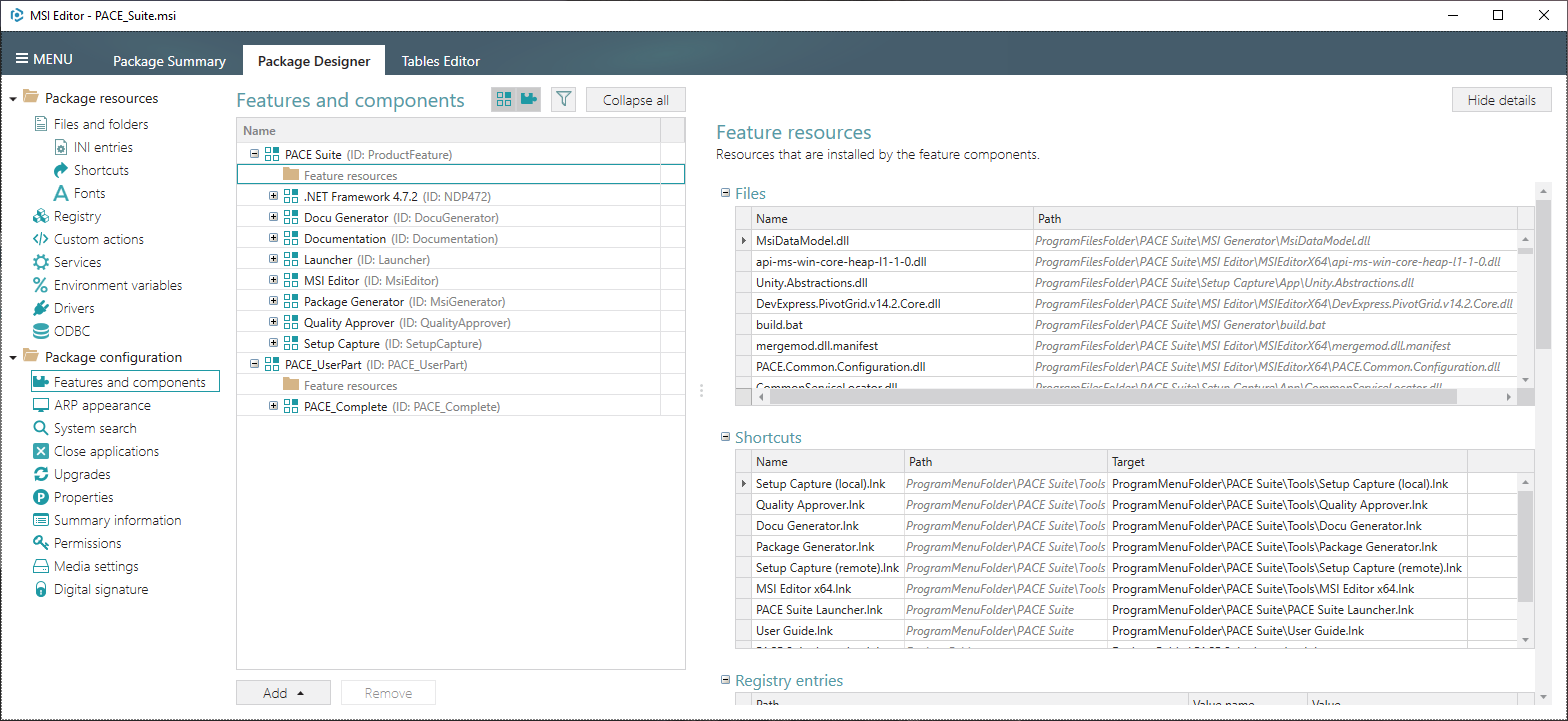This screenshot has width=1568, height=721.
Task: Sort Files table by Name column
Action: point(893,218)
